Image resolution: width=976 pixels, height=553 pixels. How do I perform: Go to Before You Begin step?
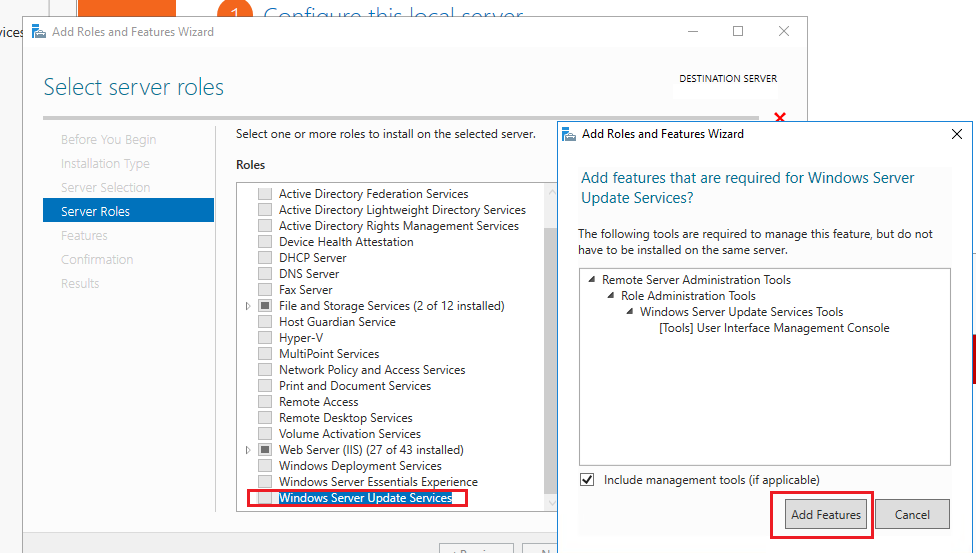click(x=108, y=139)
